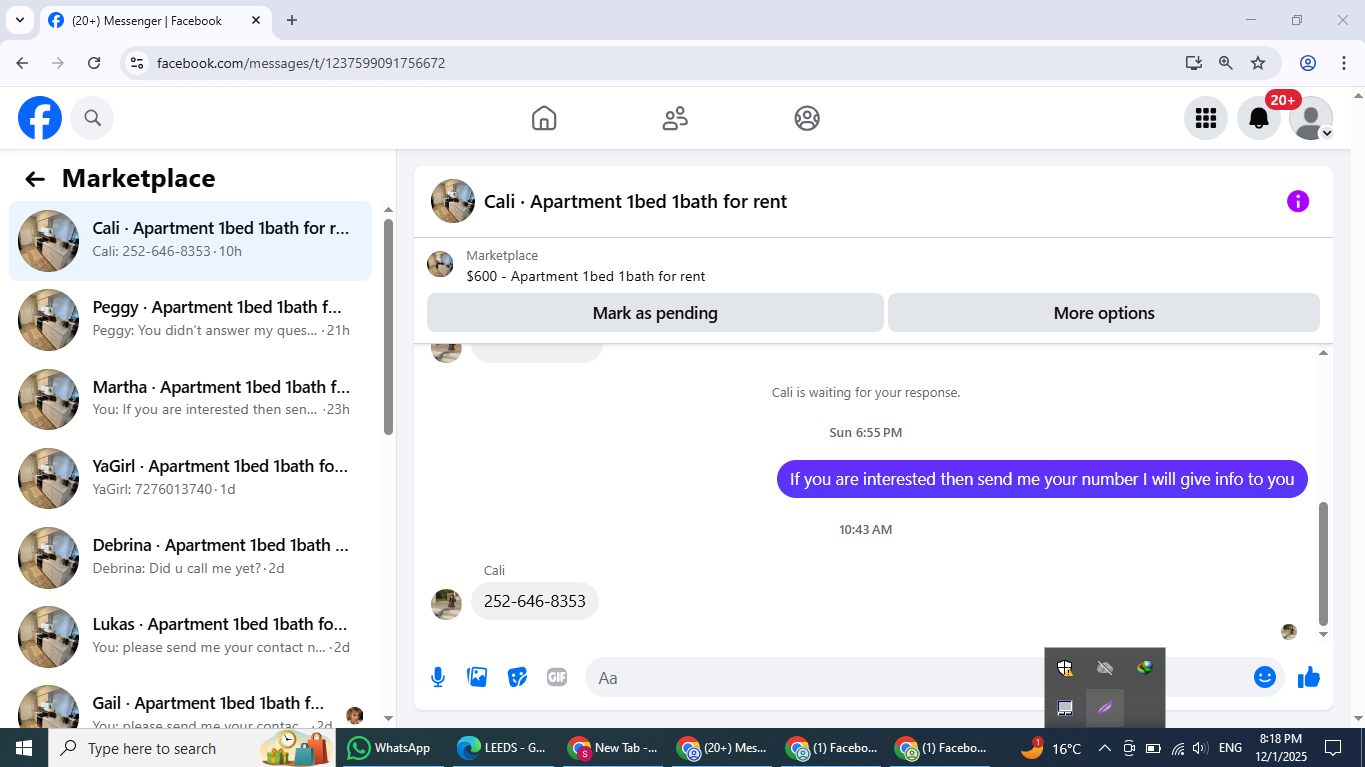Open the Lukas conversation
This screenshot has height=767, width=1365.
[190, 636]
